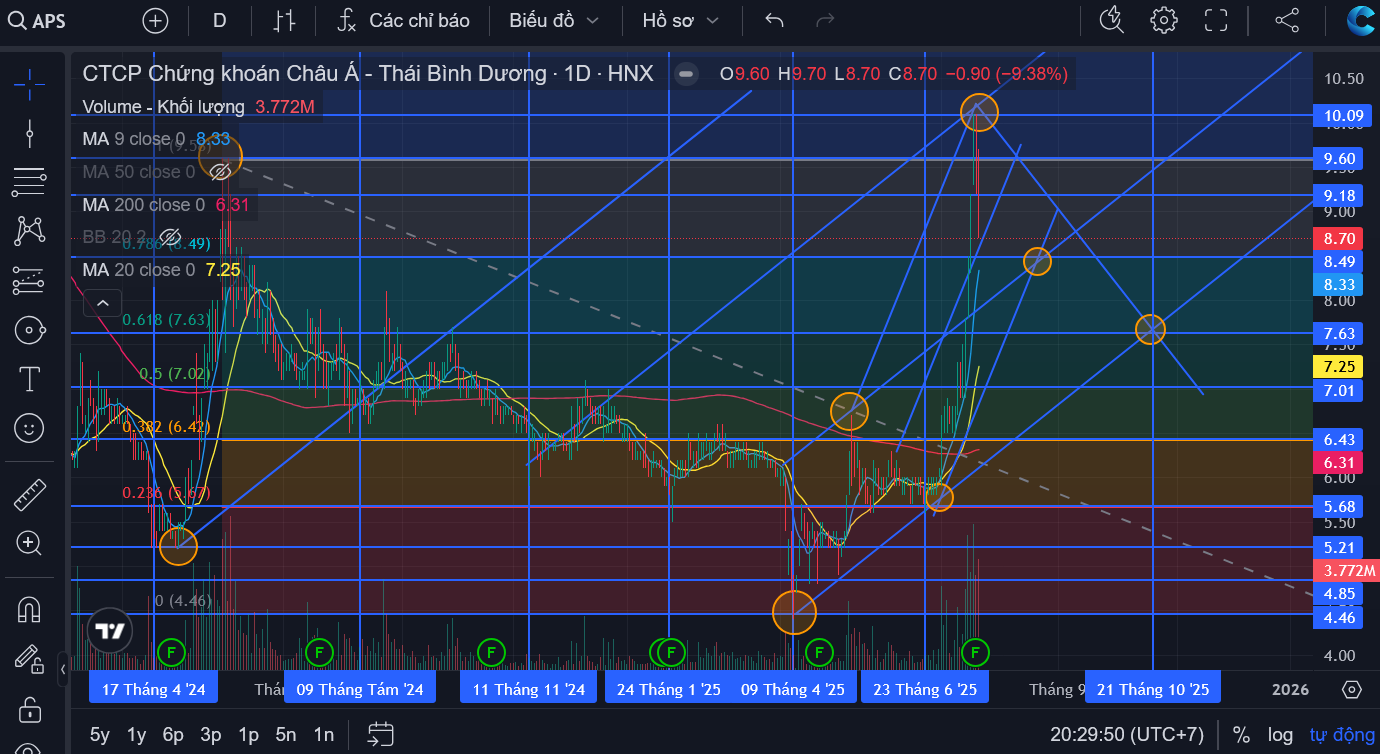Add a symbol to compare
Viewport: 1380px width, 754px height.
coord(155,20)
